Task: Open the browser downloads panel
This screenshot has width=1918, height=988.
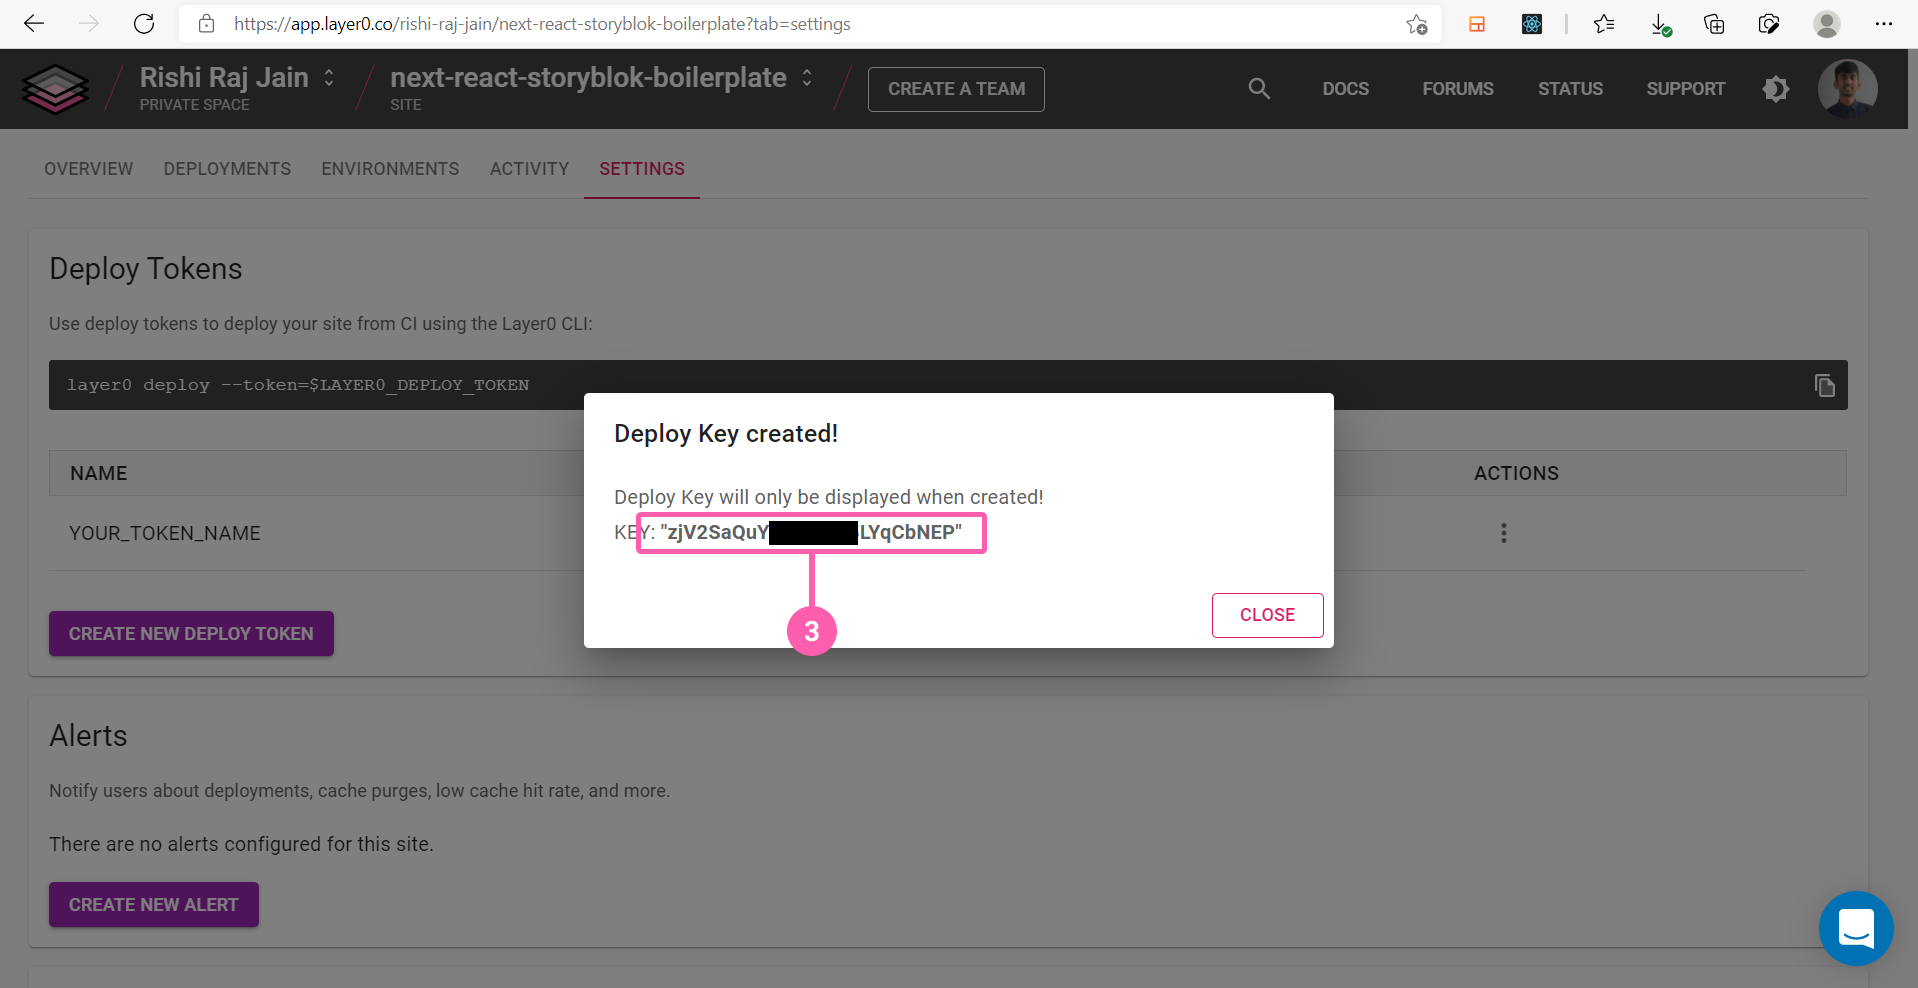Action: click(x=1660, y=24)
